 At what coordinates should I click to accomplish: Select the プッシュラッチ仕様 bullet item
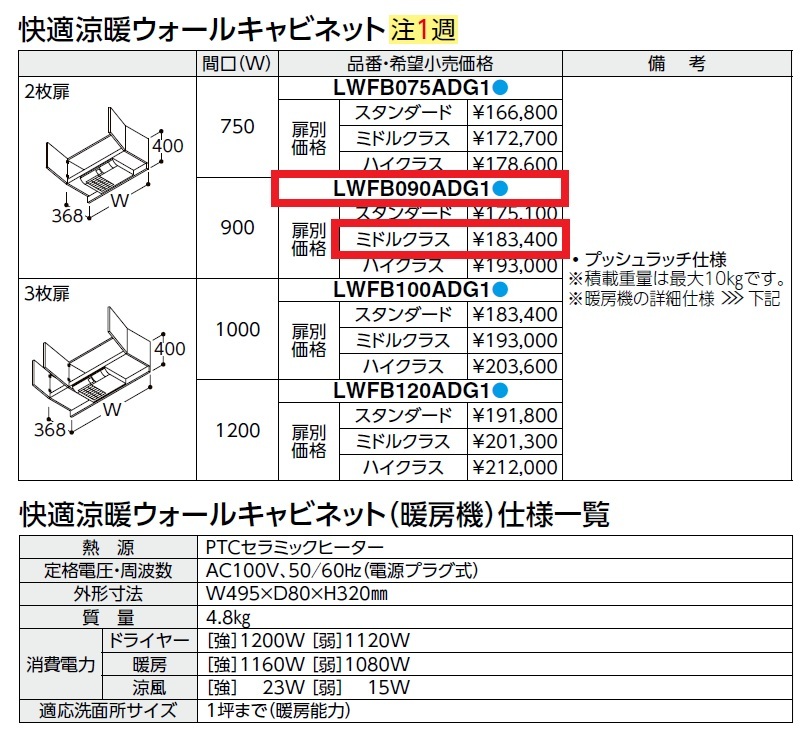tap(650, 258)
